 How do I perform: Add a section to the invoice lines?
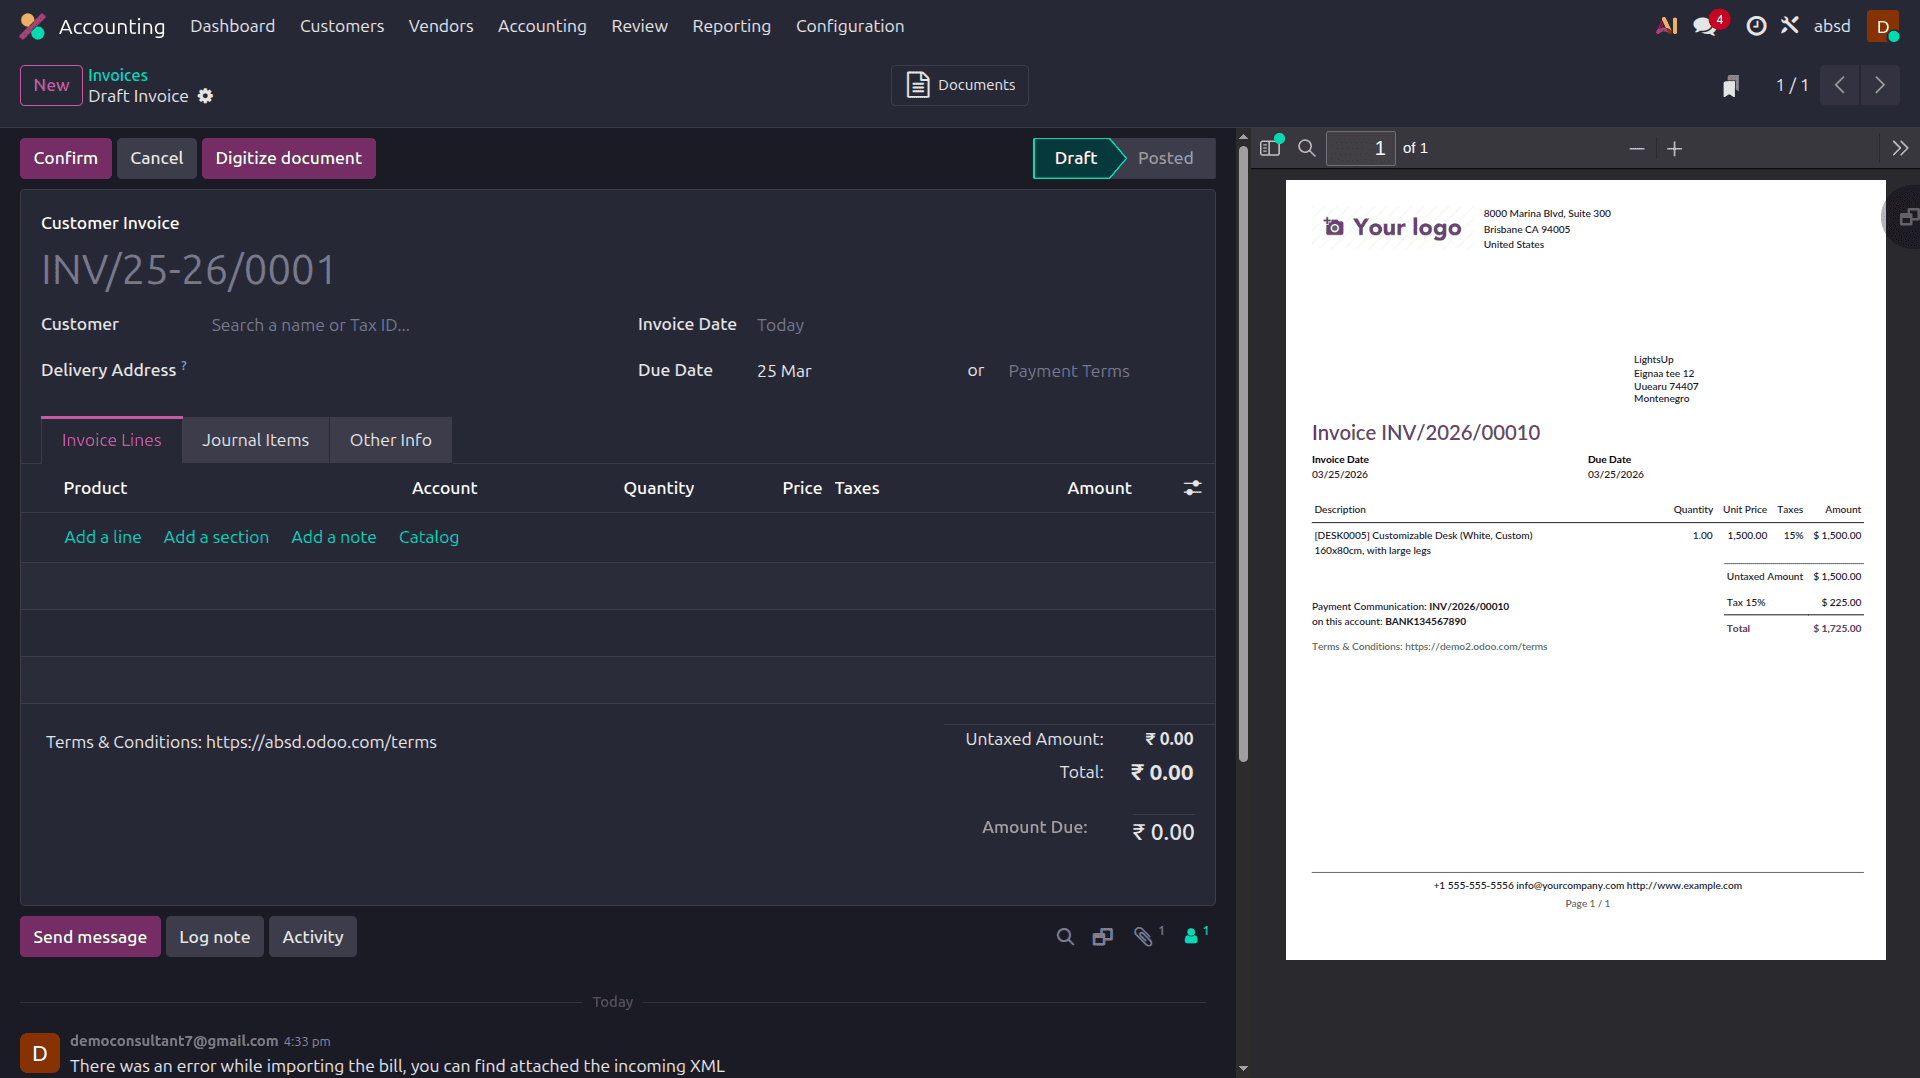tap(216, 537)
